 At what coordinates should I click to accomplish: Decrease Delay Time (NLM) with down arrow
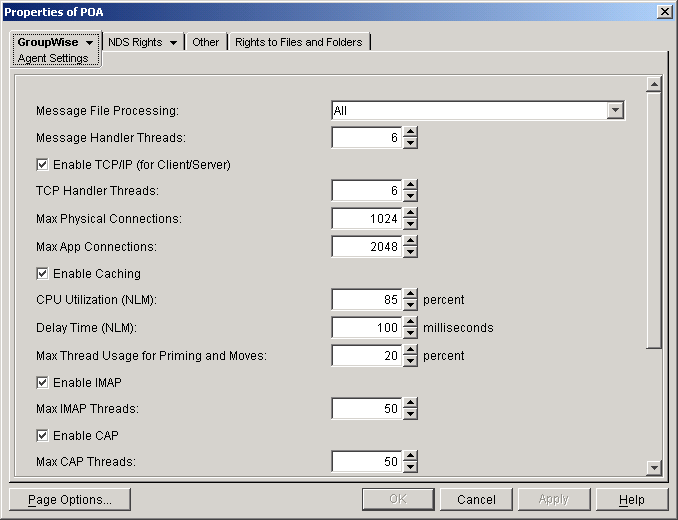click(410, 333)
